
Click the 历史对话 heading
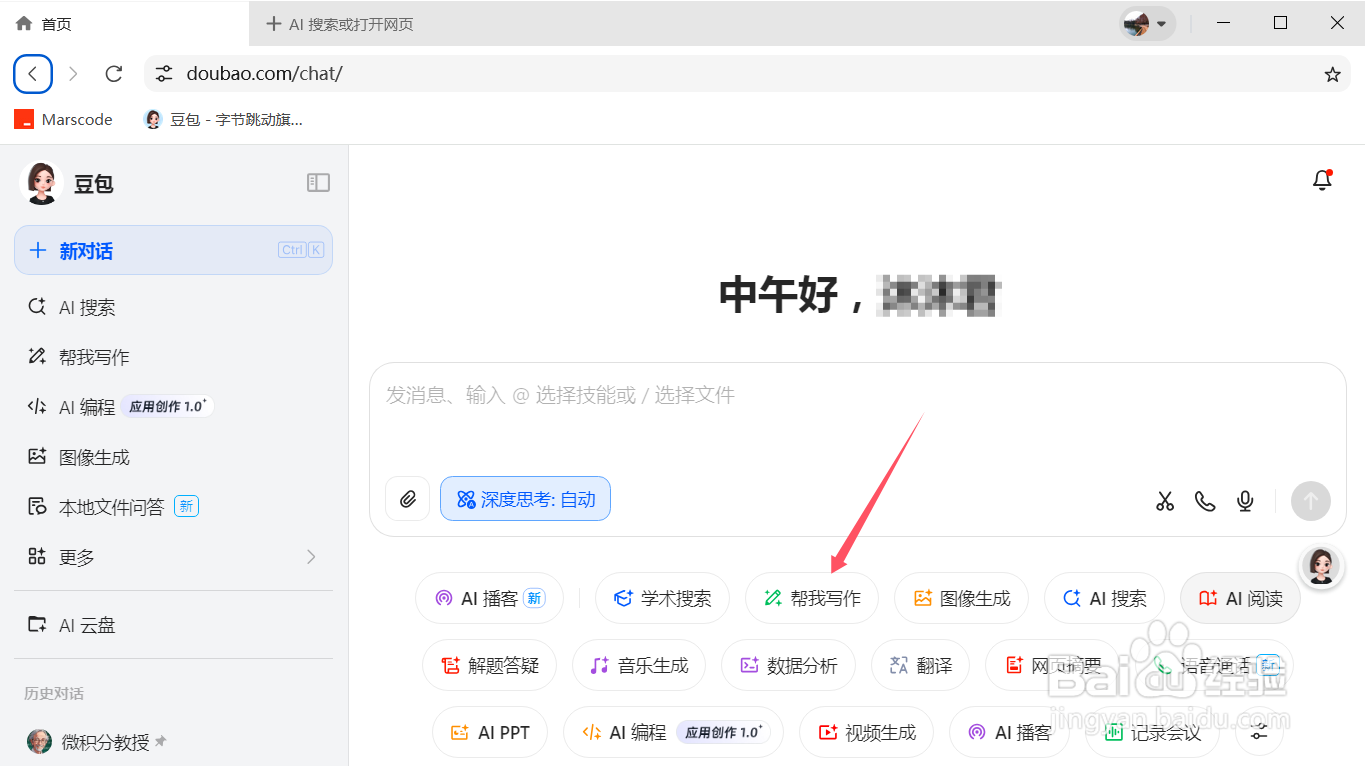54,693
